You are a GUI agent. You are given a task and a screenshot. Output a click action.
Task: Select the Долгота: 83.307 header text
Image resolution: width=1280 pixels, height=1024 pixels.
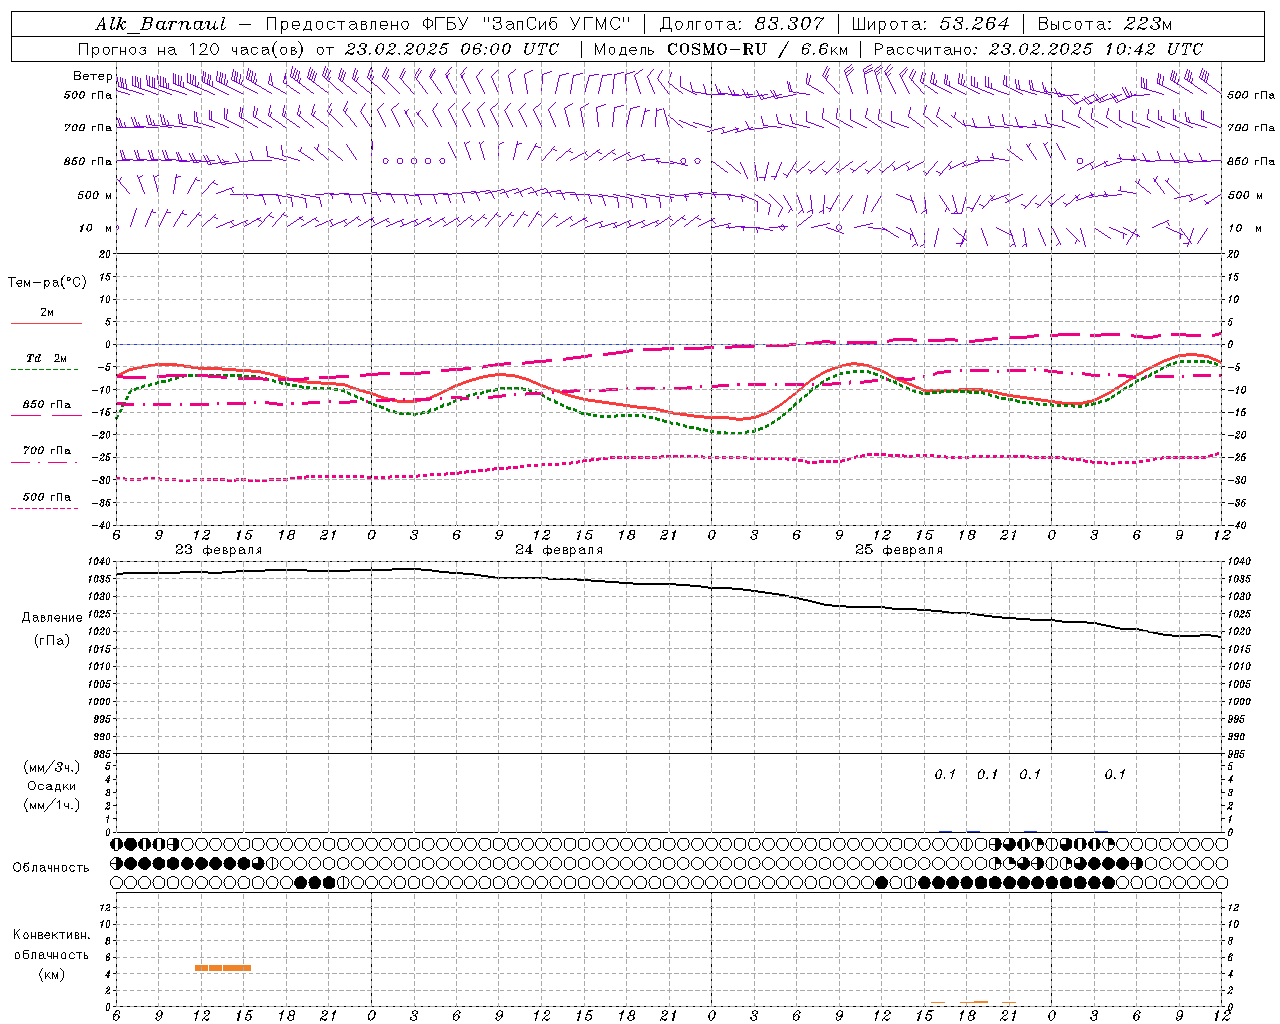coord(742,24)
